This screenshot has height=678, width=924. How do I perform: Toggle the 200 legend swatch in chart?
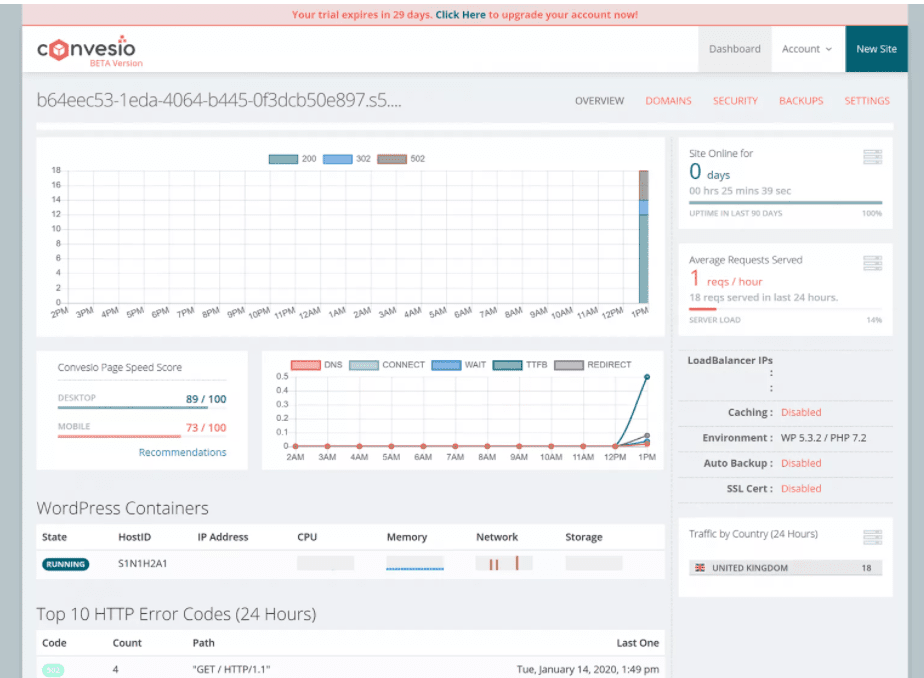pyautogui.click(x=283, y=159)
